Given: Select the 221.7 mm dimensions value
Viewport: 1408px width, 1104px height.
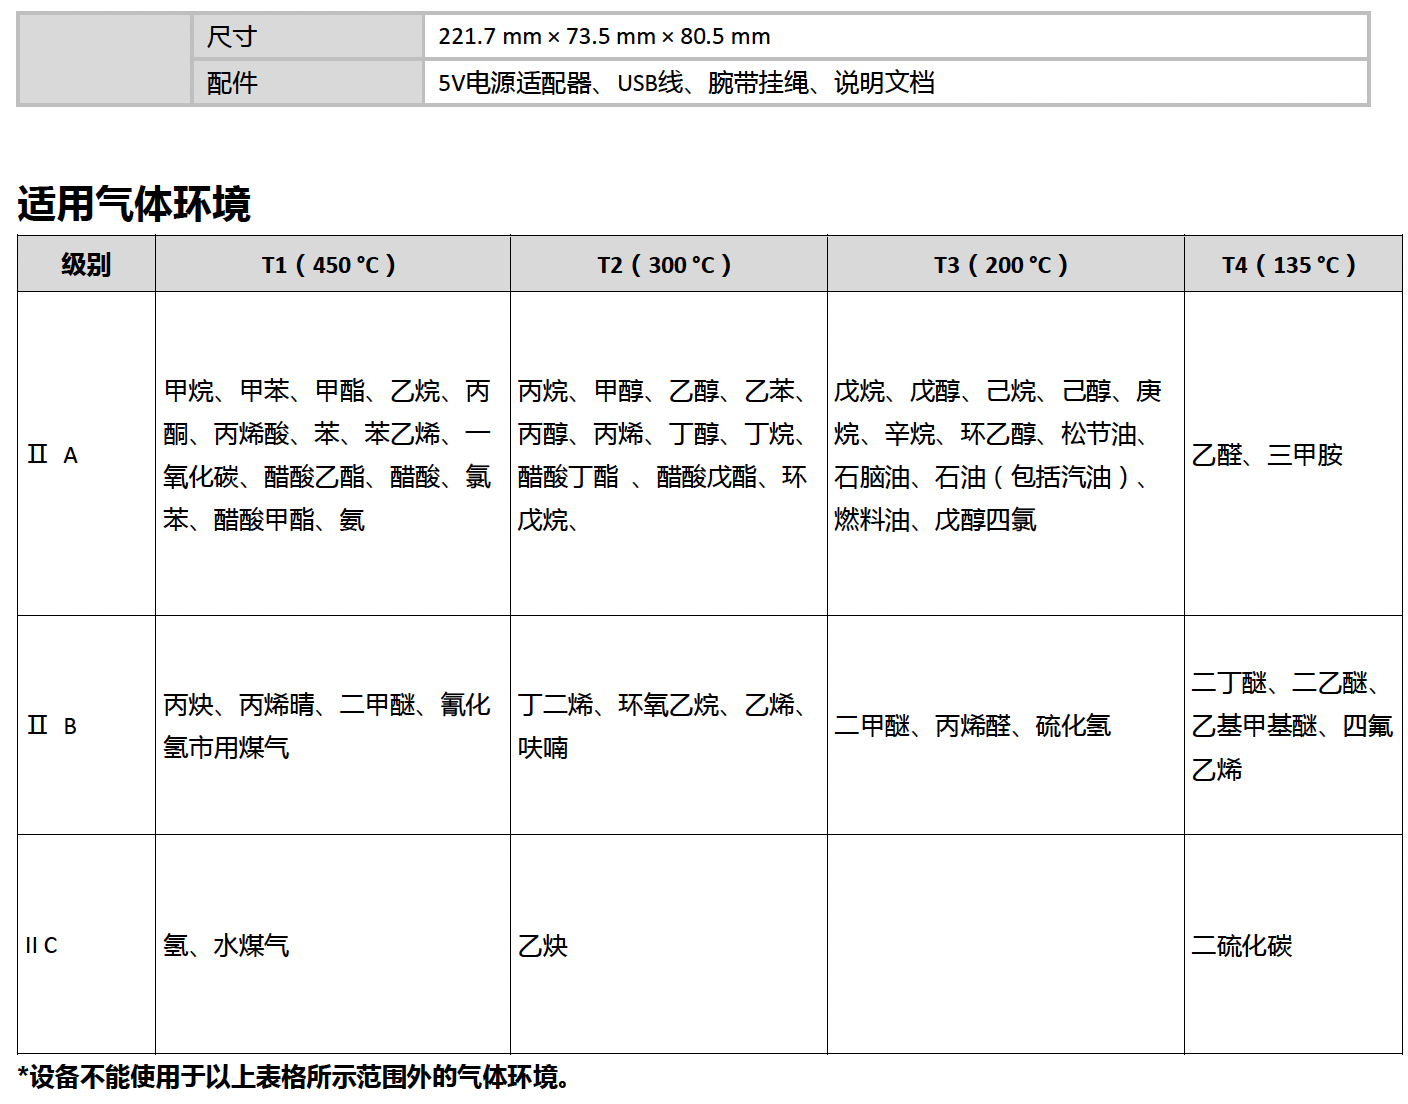Looking at the screenshot, I should (604, 37).
